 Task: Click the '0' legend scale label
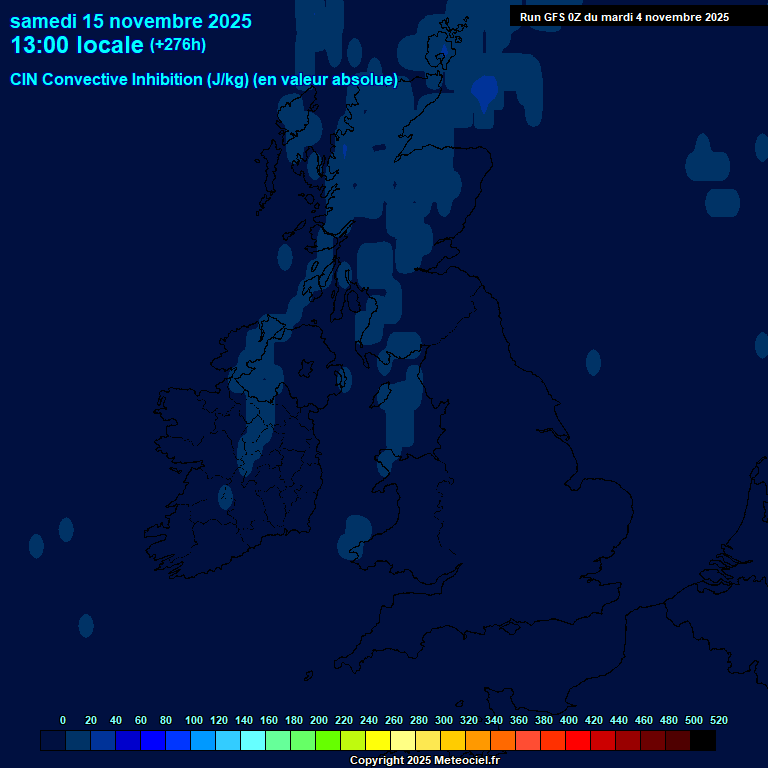click(x=63, y=720)
